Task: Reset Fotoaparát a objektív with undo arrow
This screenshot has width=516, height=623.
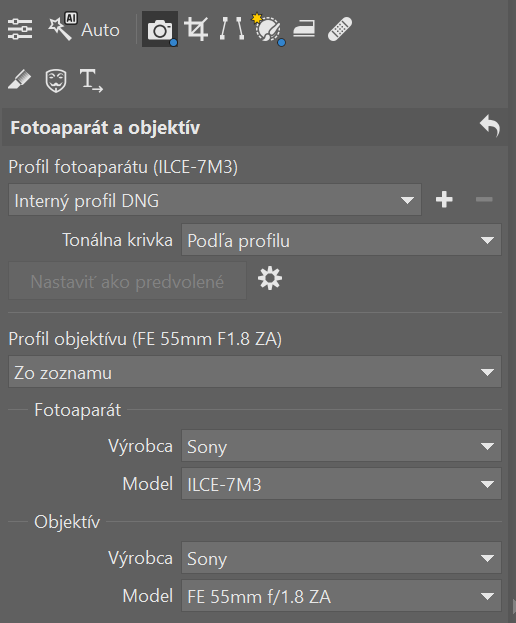Action: [x=490, y=127]
